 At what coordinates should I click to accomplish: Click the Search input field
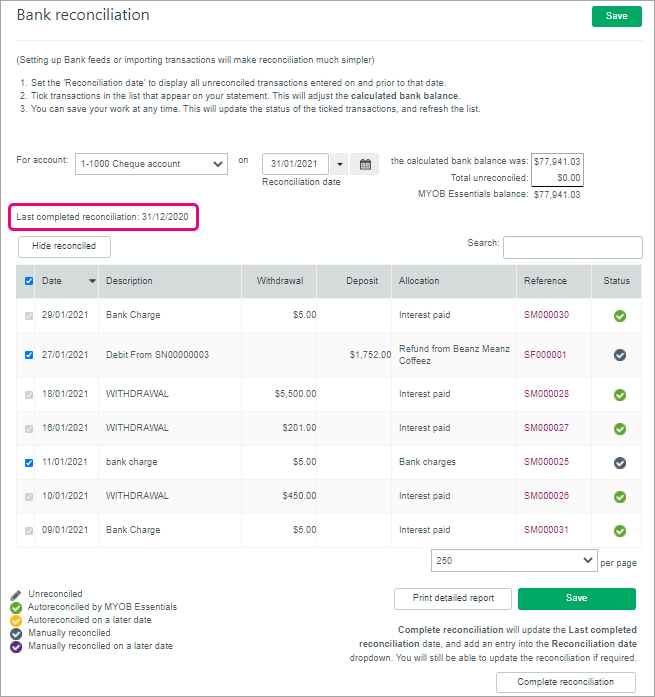(572, 247)
